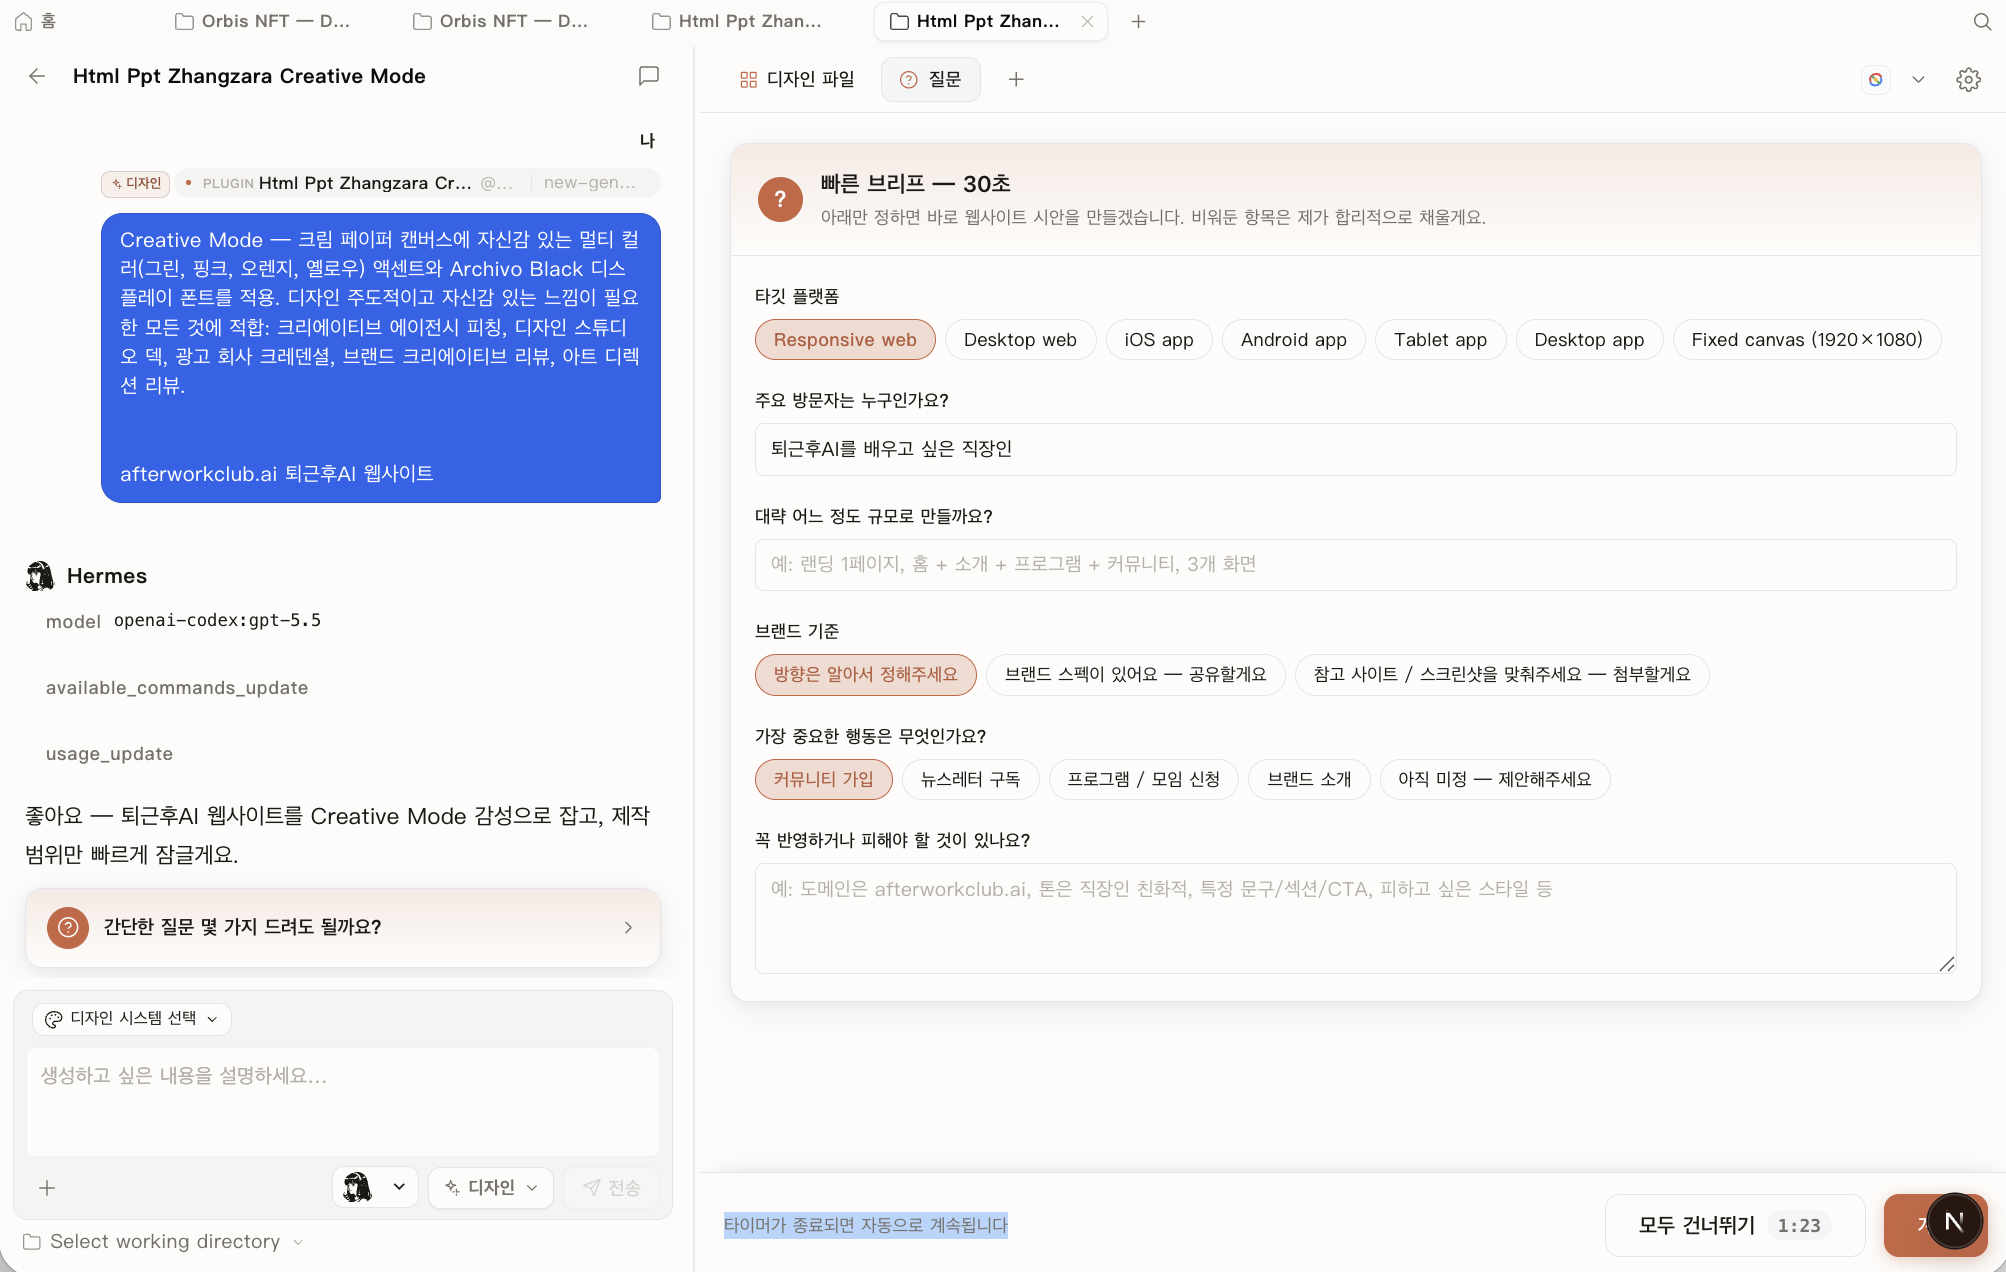Select 아직 미정 — 제안해주세요 action
This screenshot has width=2006, height=1272.
pyautogui.click(x=1495, y=780)
